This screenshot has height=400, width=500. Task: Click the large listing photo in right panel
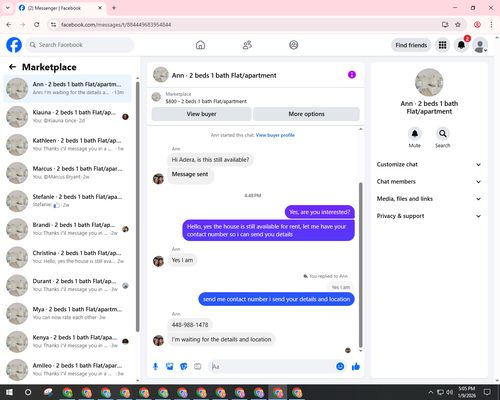tap(429, 83)
